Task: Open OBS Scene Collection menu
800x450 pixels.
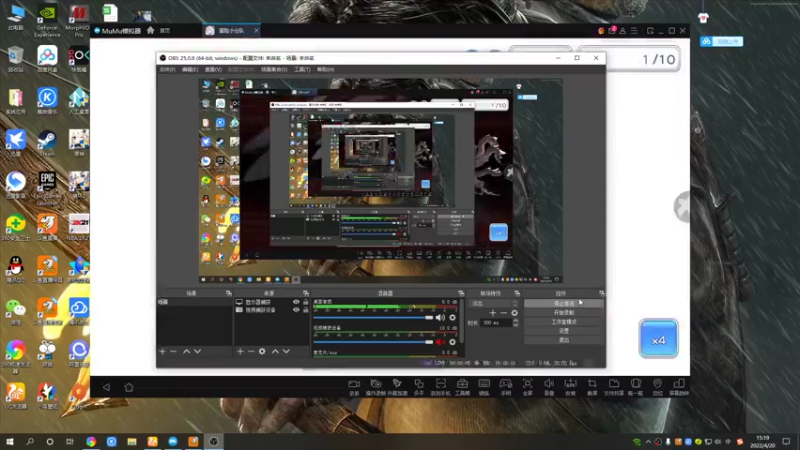Action: (x=274, y=69)
